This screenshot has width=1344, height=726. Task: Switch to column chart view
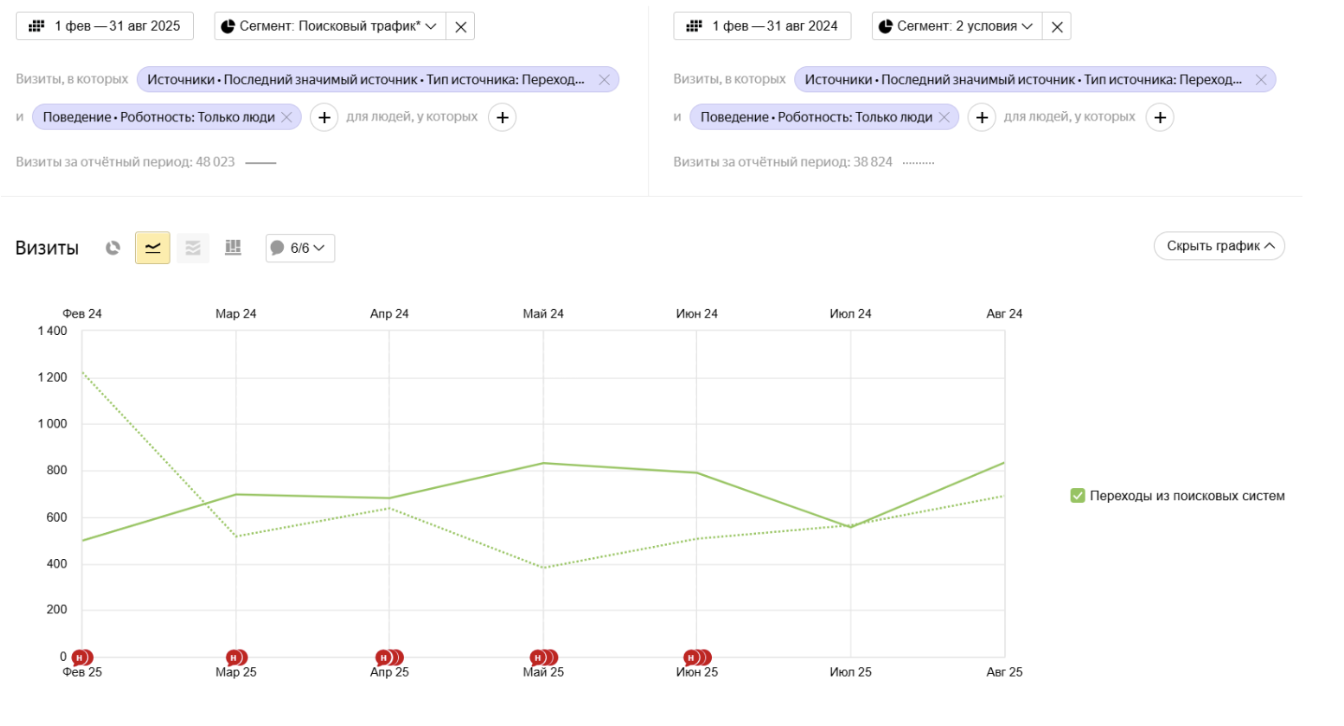click(x=233, y=248)
